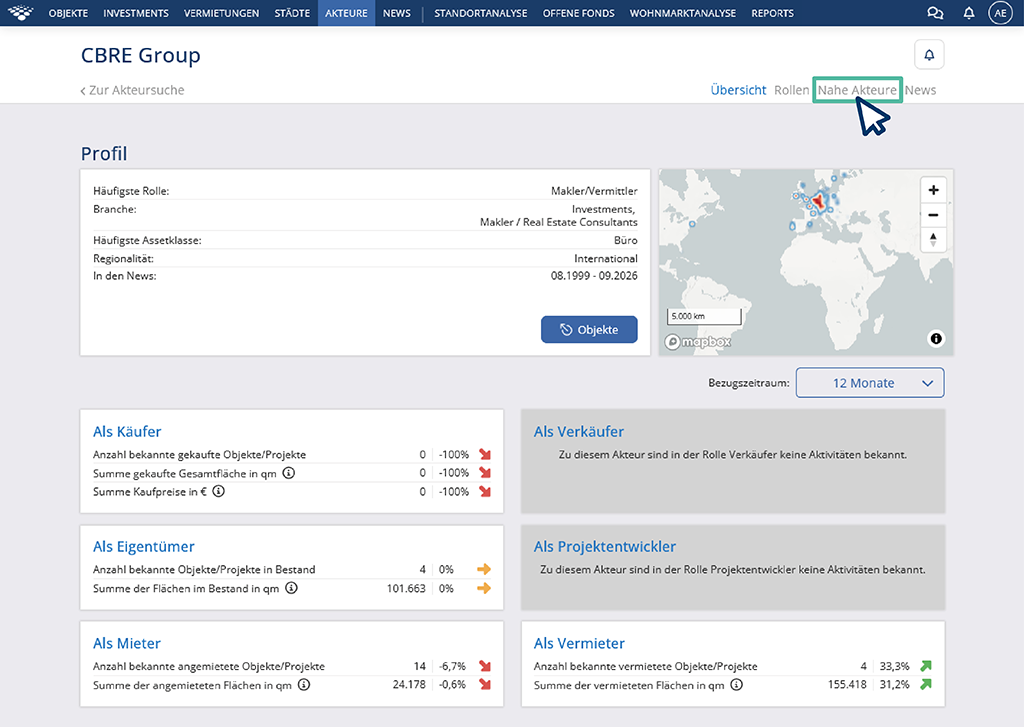1024x727 pixels.
Task: Open the Als Eigentümer heading link
Action: [x=144, y=546]
